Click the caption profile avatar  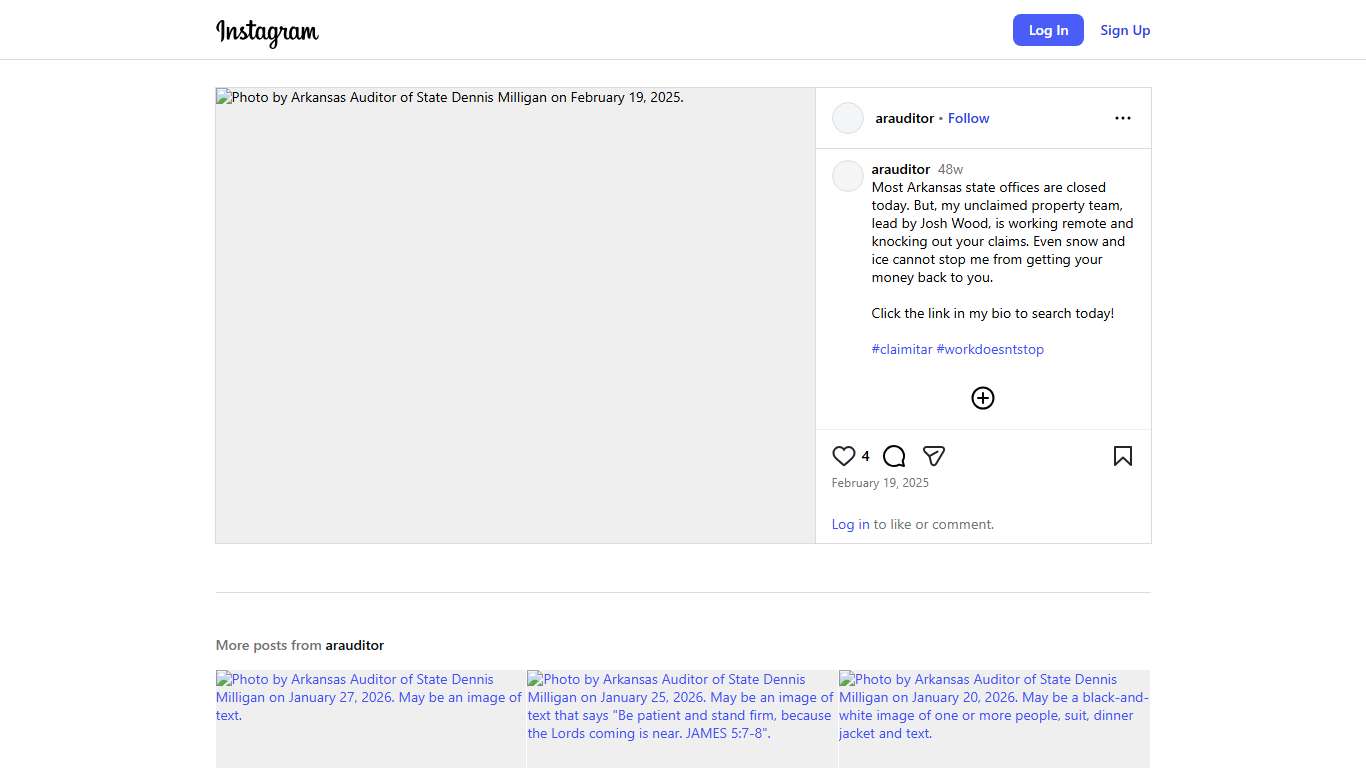[x=848, y=176]
